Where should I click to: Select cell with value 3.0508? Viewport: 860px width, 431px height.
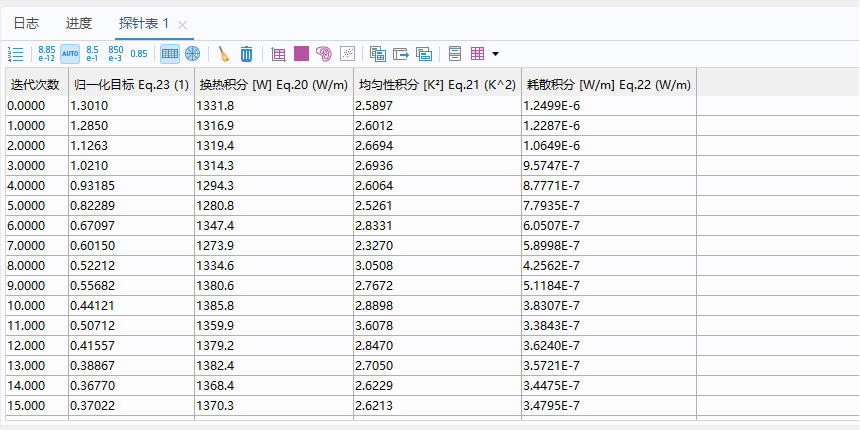pyautogui.click(x=438, y=266)
